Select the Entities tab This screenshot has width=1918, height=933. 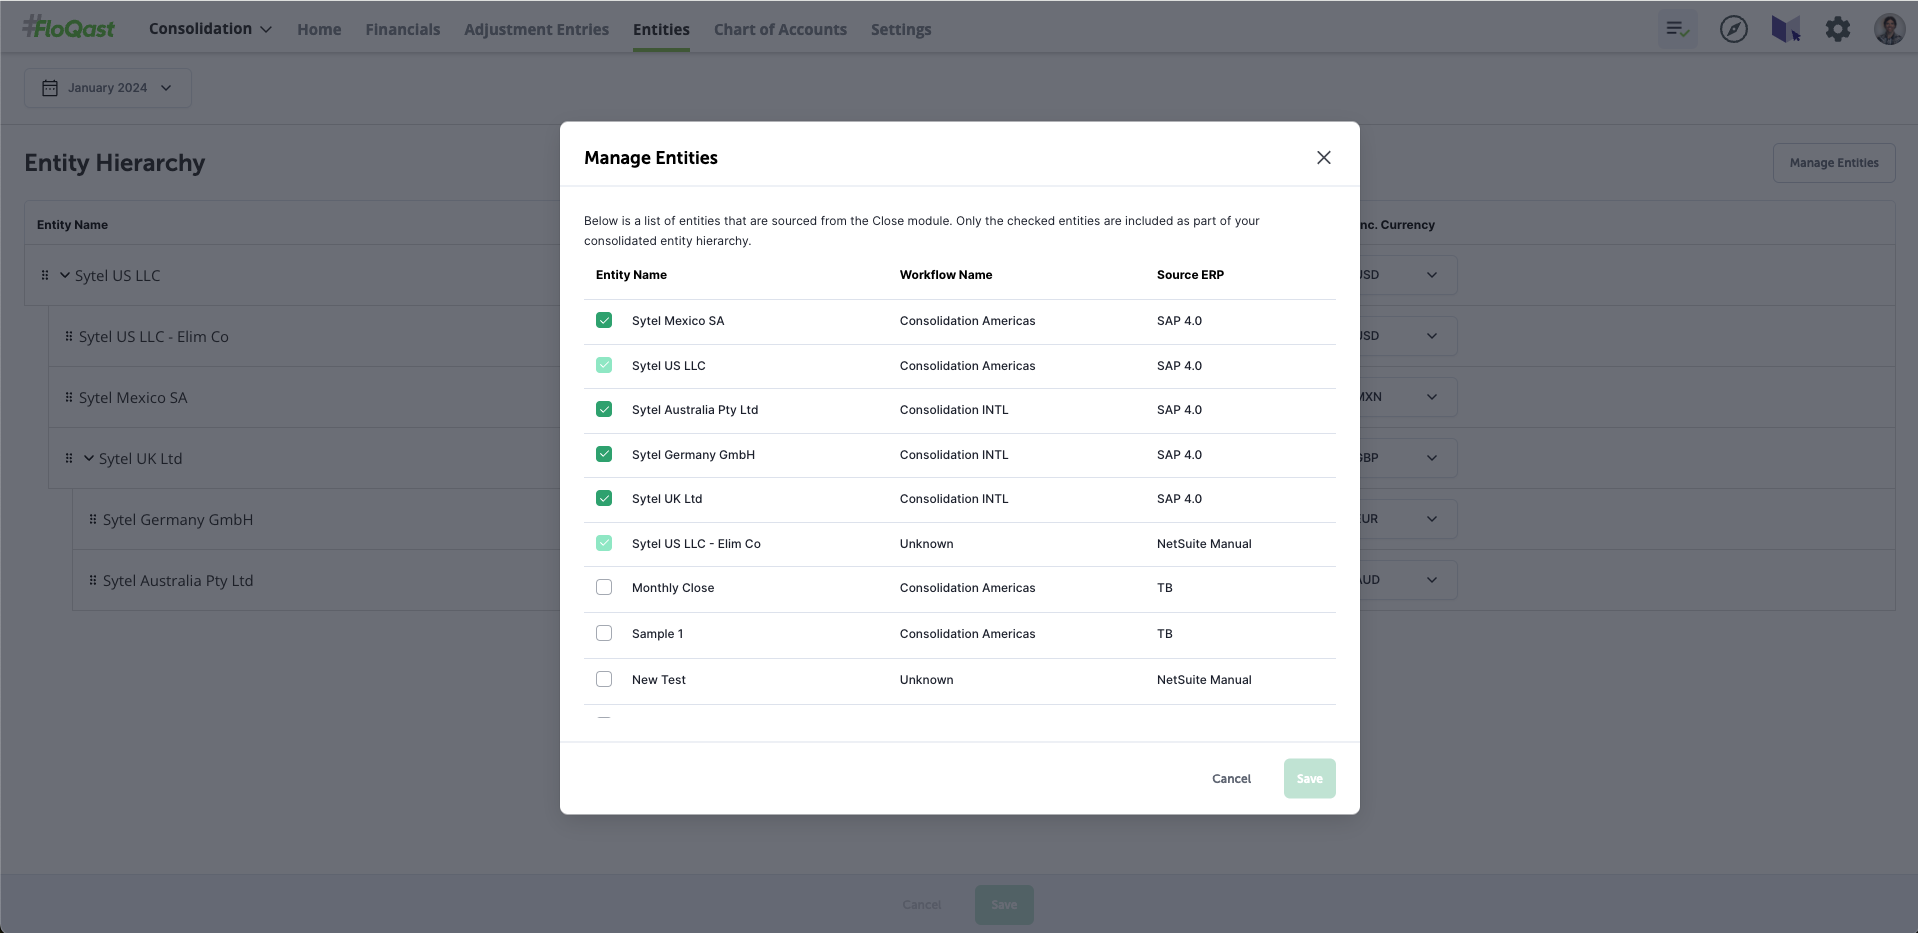[661, 30]
